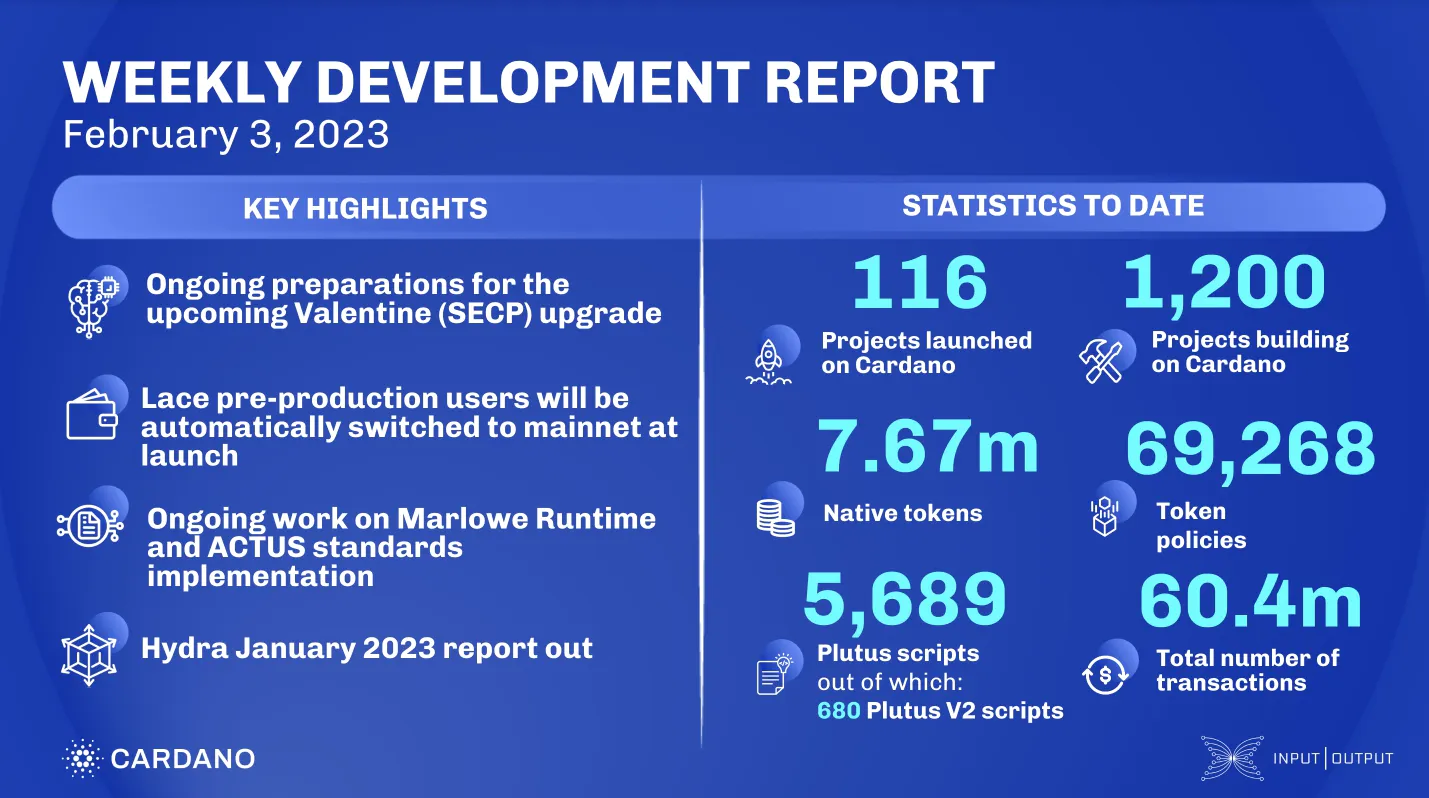
Task: Click the date February 3, 2023
Action: click(x=226, y=134)
